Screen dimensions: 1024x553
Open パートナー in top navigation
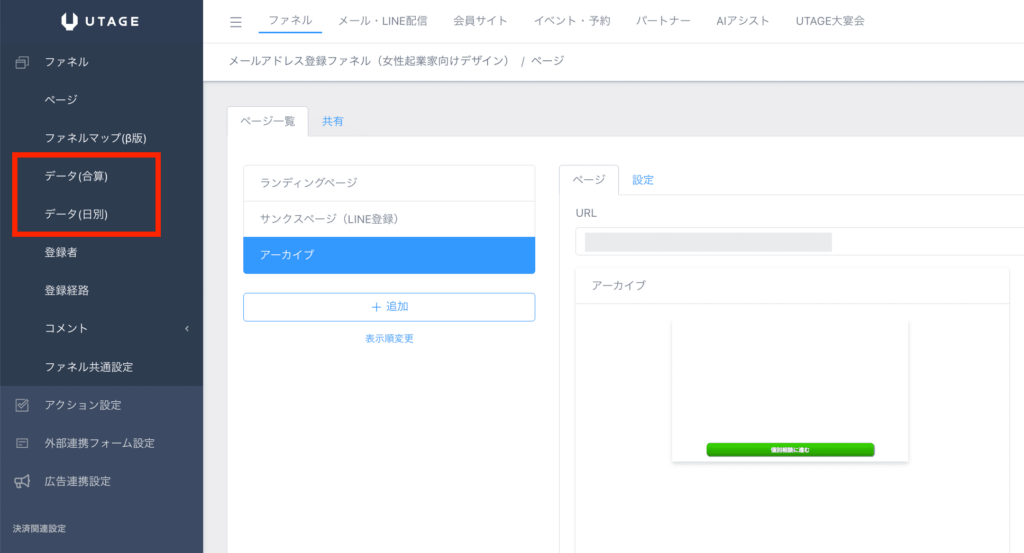pyautogui.click(x=663, y=21)
